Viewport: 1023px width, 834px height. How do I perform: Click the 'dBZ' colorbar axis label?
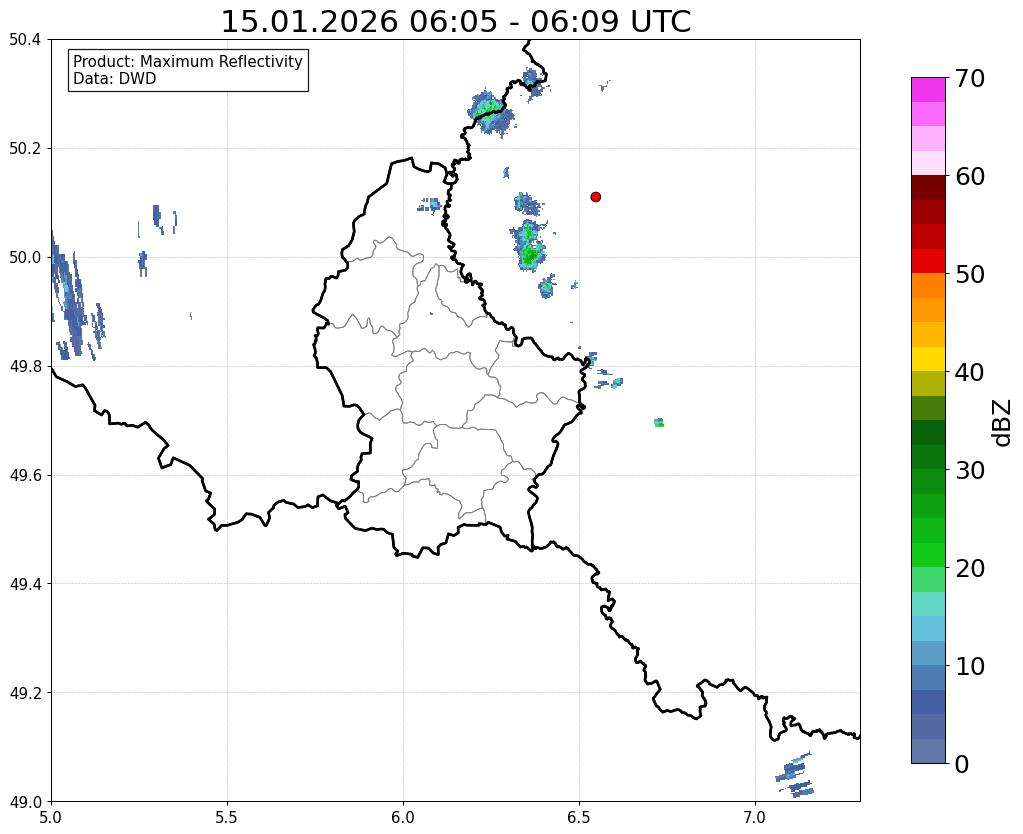click(x=1003, y=423)
